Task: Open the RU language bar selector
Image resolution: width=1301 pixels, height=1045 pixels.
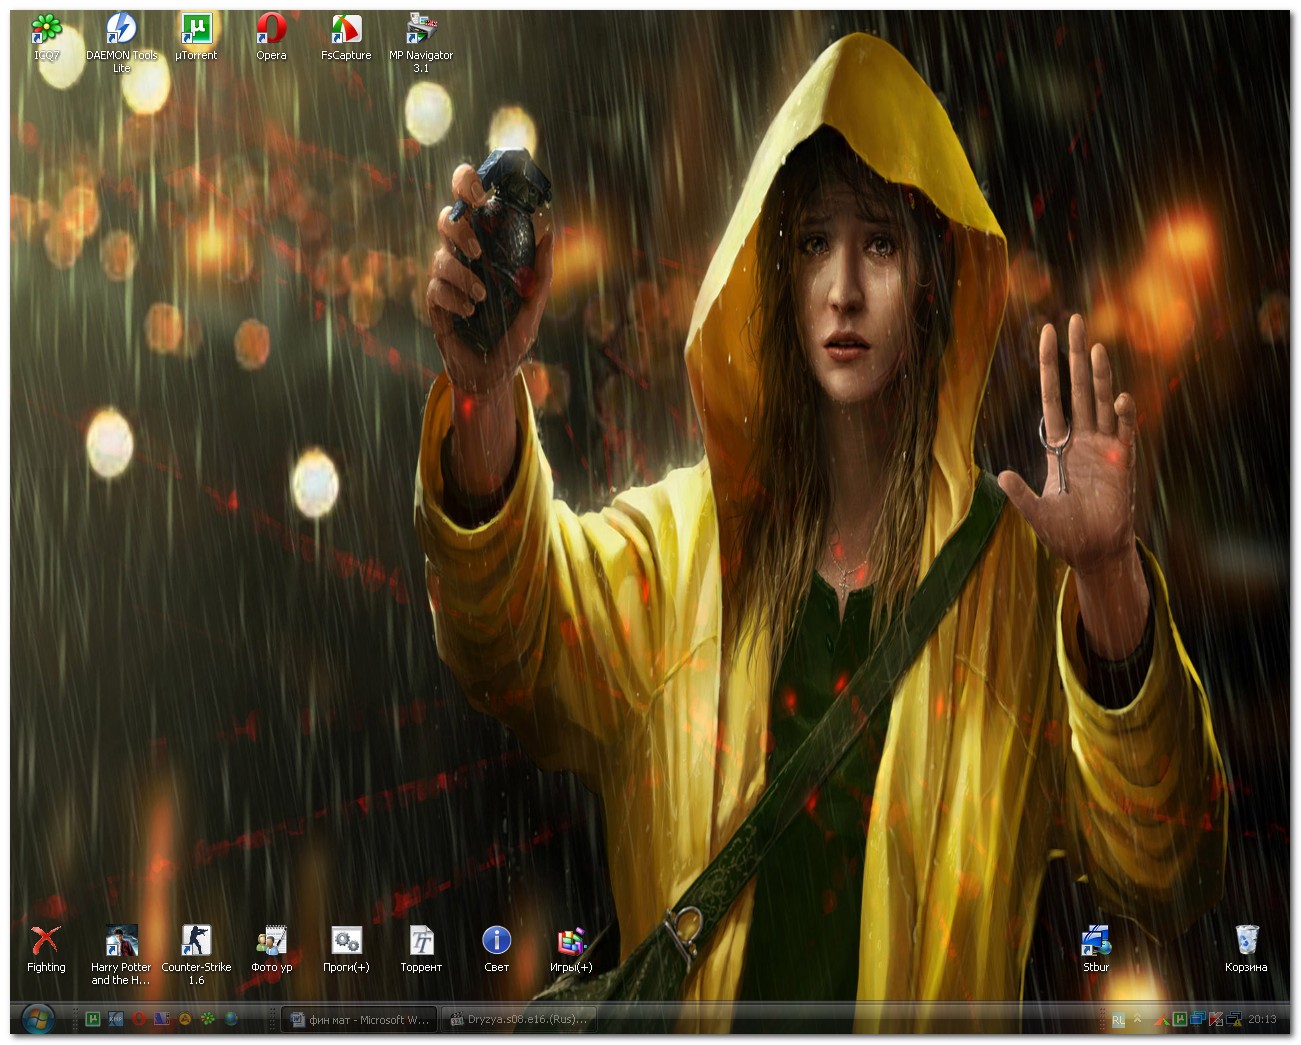Action: coord(1118,1020)
